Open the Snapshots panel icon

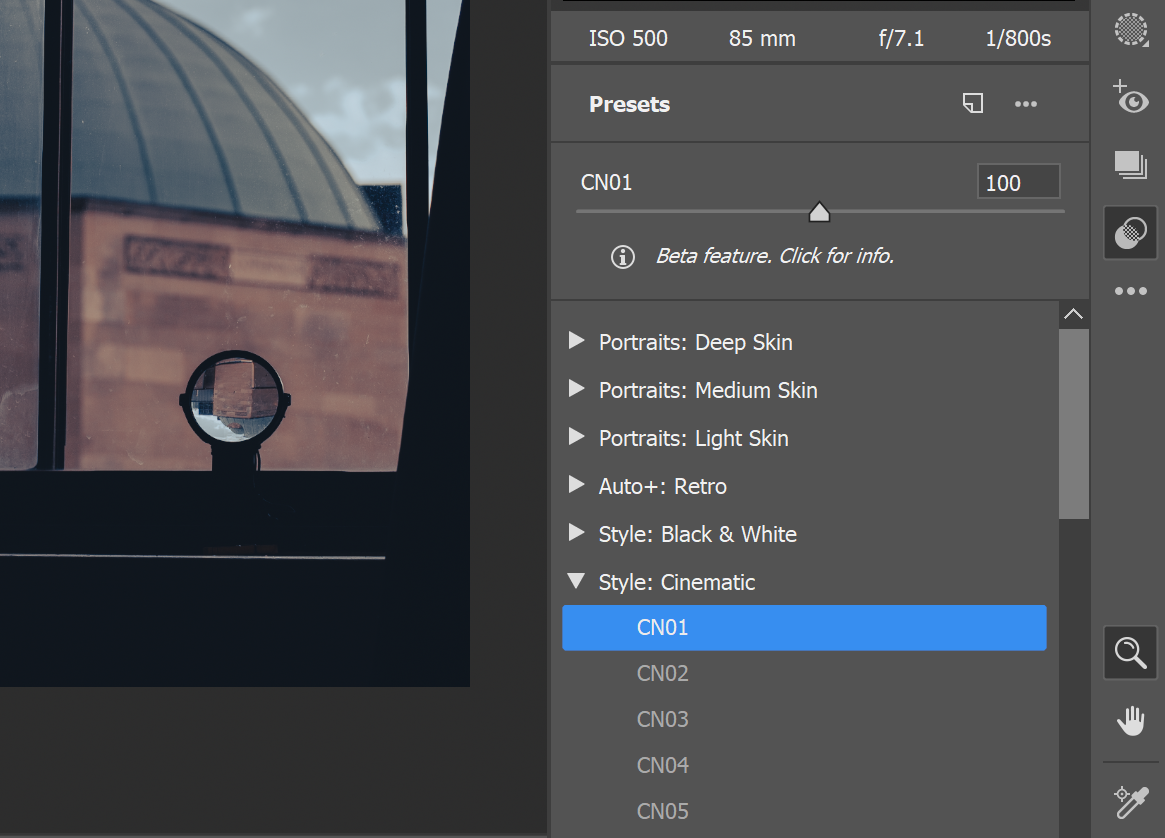(1131, 164)
